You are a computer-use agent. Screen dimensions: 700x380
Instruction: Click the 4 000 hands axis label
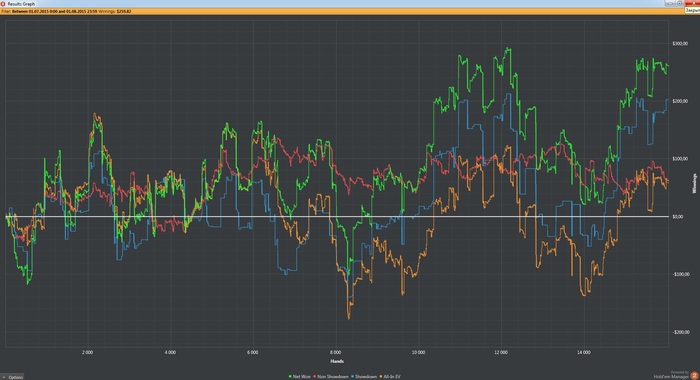tap(170, 352)
